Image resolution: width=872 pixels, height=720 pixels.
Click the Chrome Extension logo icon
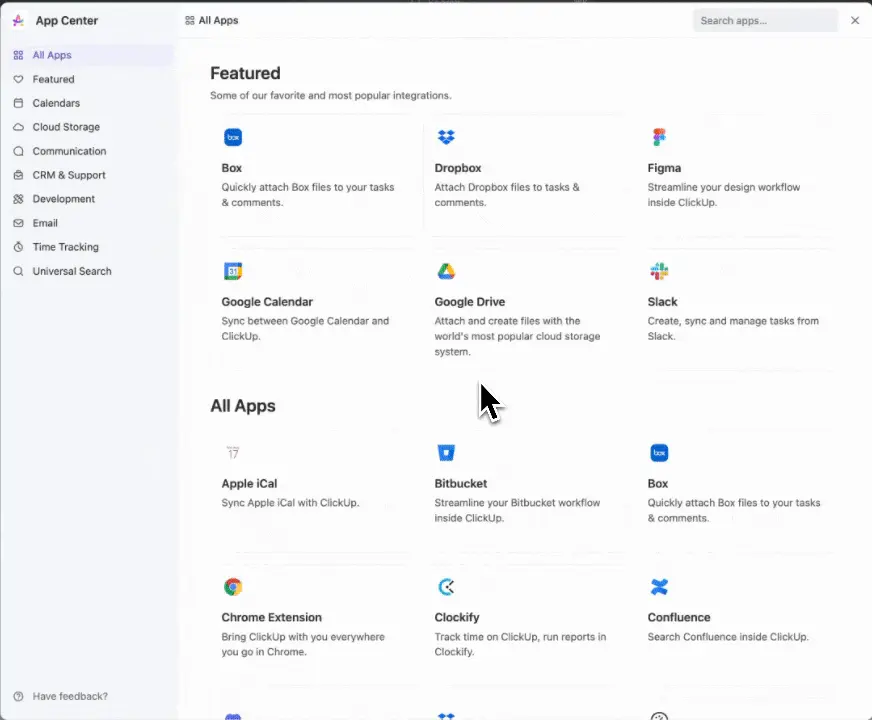point(233,587)
